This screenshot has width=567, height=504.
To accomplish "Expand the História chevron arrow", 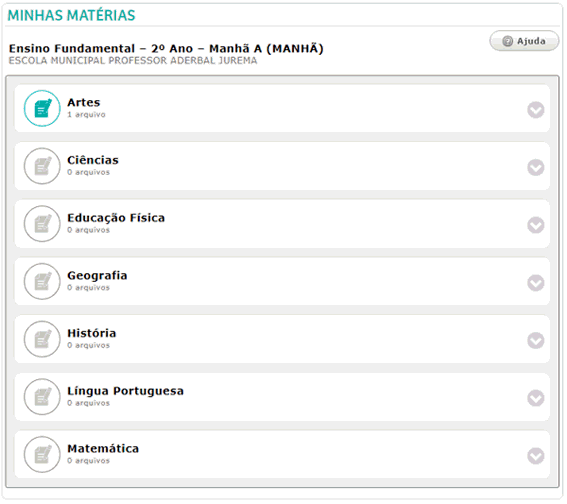I will [x=536, y=341].
